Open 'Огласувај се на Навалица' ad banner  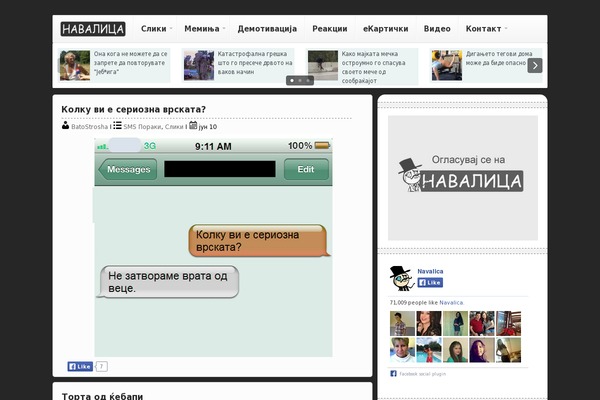pos(463,178)
